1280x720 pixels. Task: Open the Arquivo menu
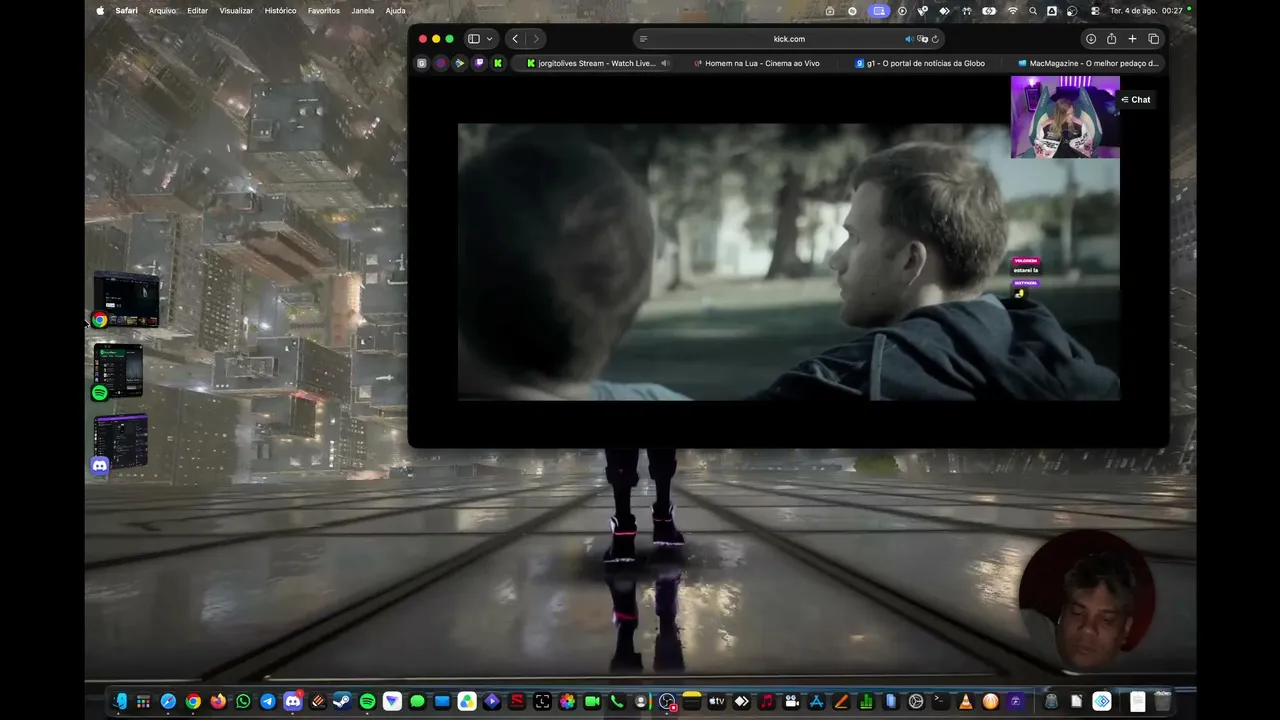(162, 11)
